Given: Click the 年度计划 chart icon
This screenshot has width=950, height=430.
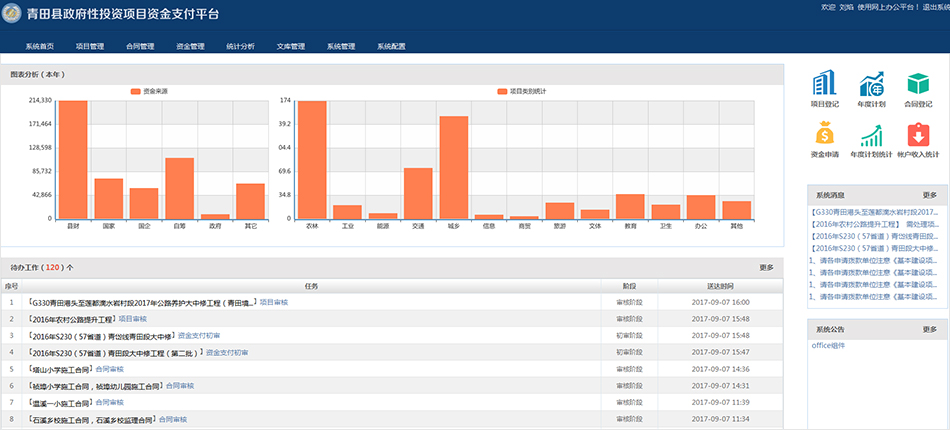Looking at the screenshot, I should pyautogui.click(x=871, y=85).
